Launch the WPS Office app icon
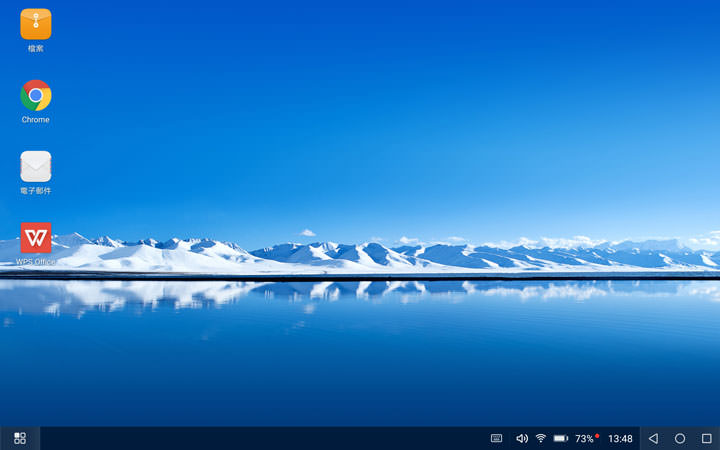Viewport: 720px width, 450px height. (x=36, y=238)
